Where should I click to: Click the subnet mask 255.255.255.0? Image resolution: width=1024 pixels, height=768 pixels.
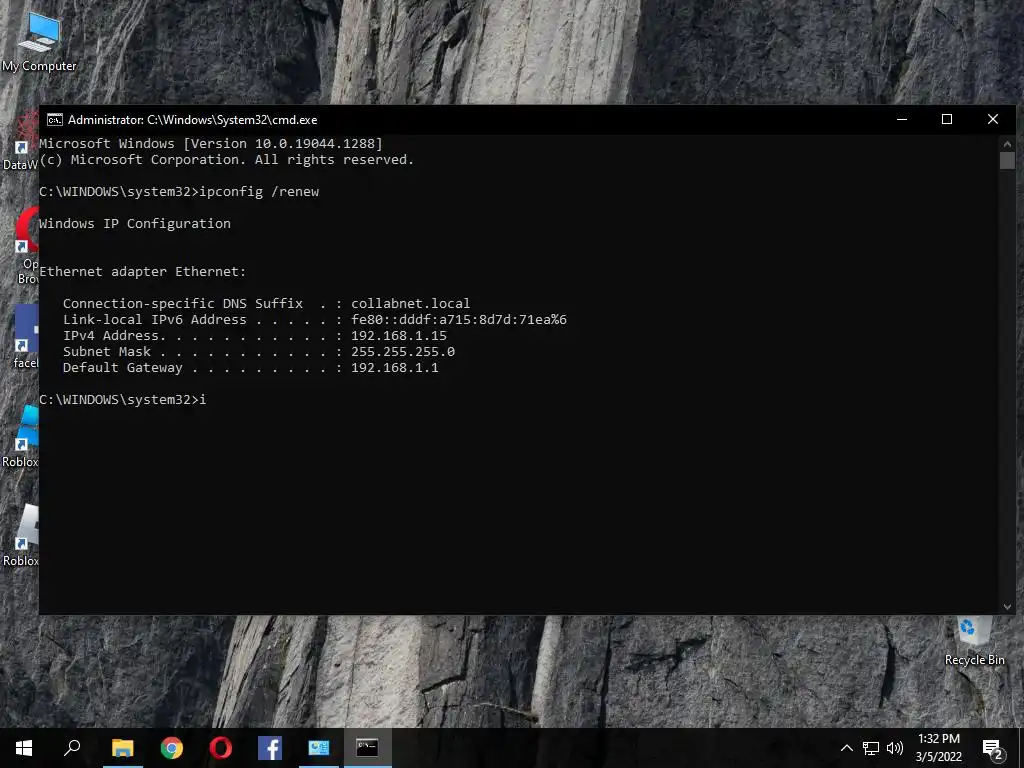click(403, 351)
